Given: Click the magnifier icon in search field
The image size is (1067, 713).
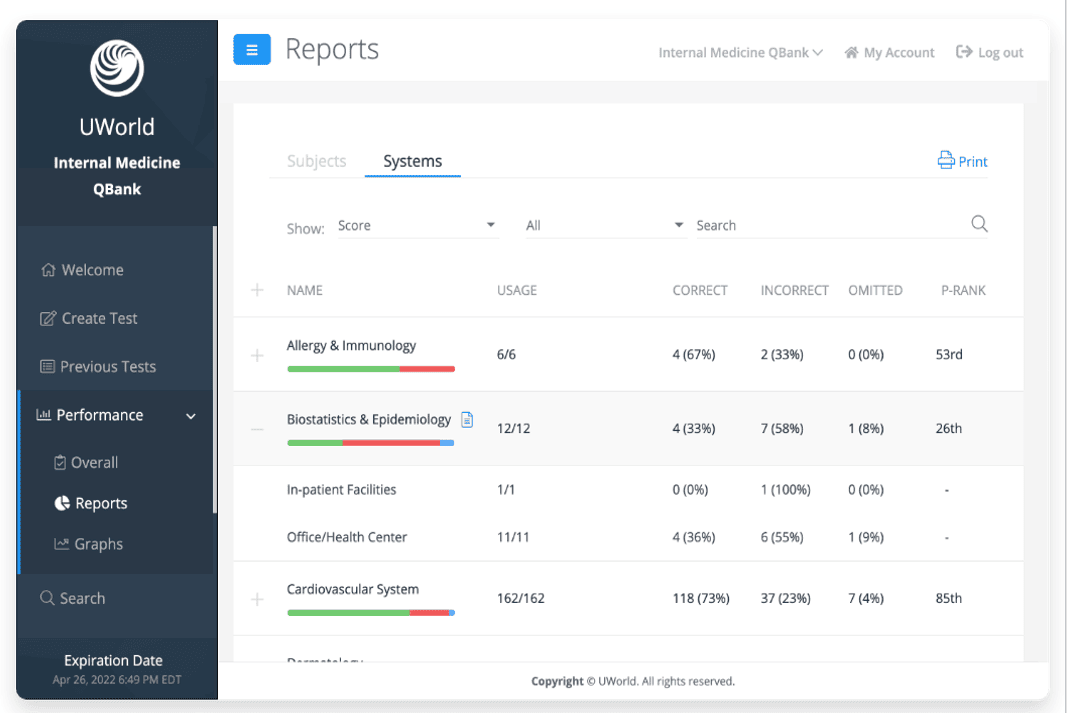Looking at the screenshot, I should 979,224.
